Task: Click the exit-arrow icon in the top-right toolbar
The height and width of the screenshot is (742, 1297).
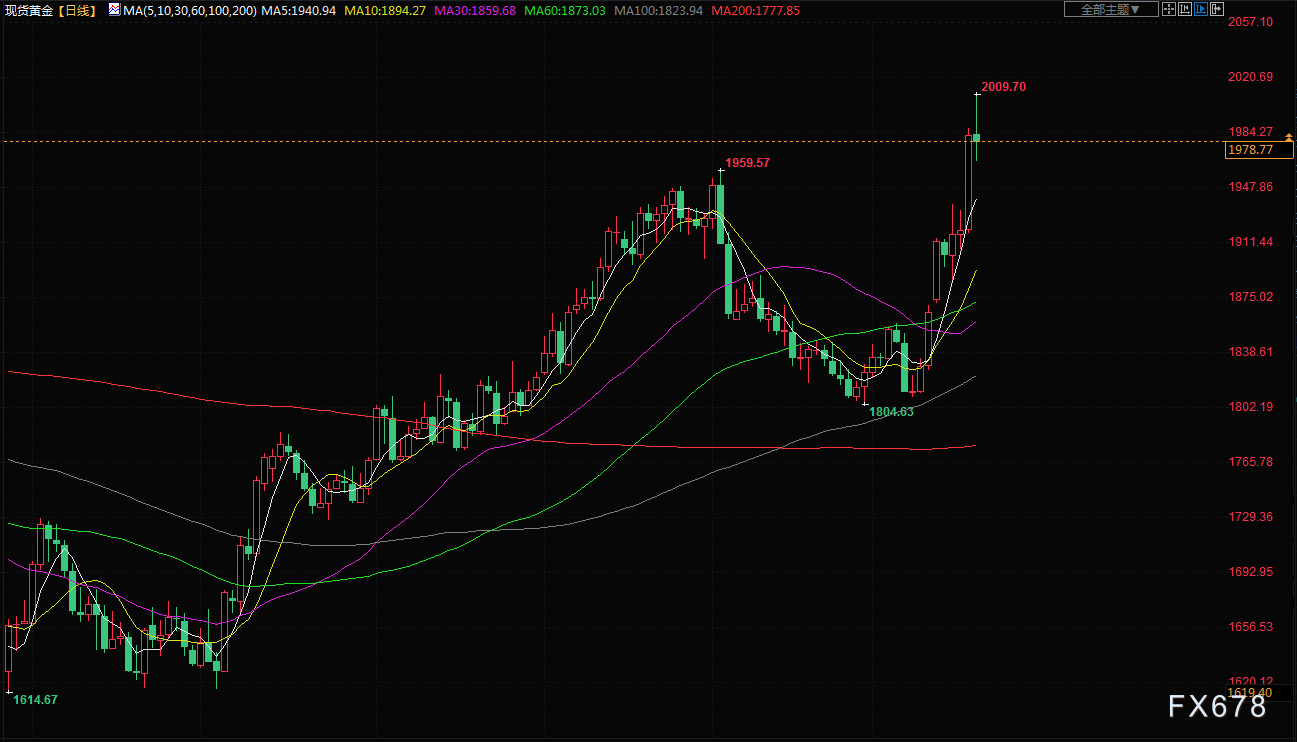Action: pos(1217,9)
